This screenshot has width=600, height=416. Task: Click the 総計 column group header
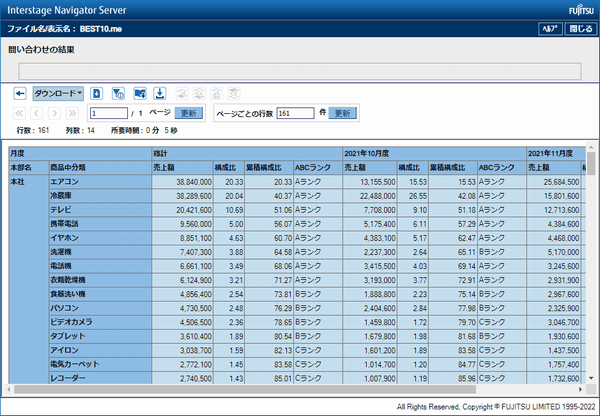pos(247,153)
